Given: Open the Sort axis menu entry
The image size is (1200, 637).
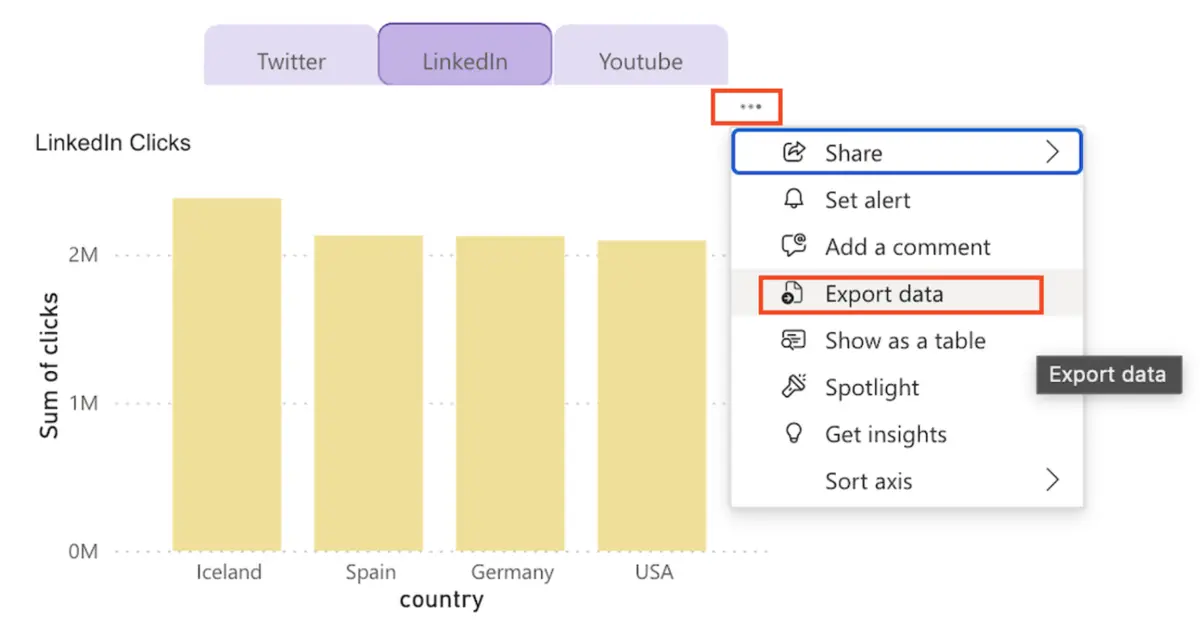Looking at the screenshot, I should point(908,480).
